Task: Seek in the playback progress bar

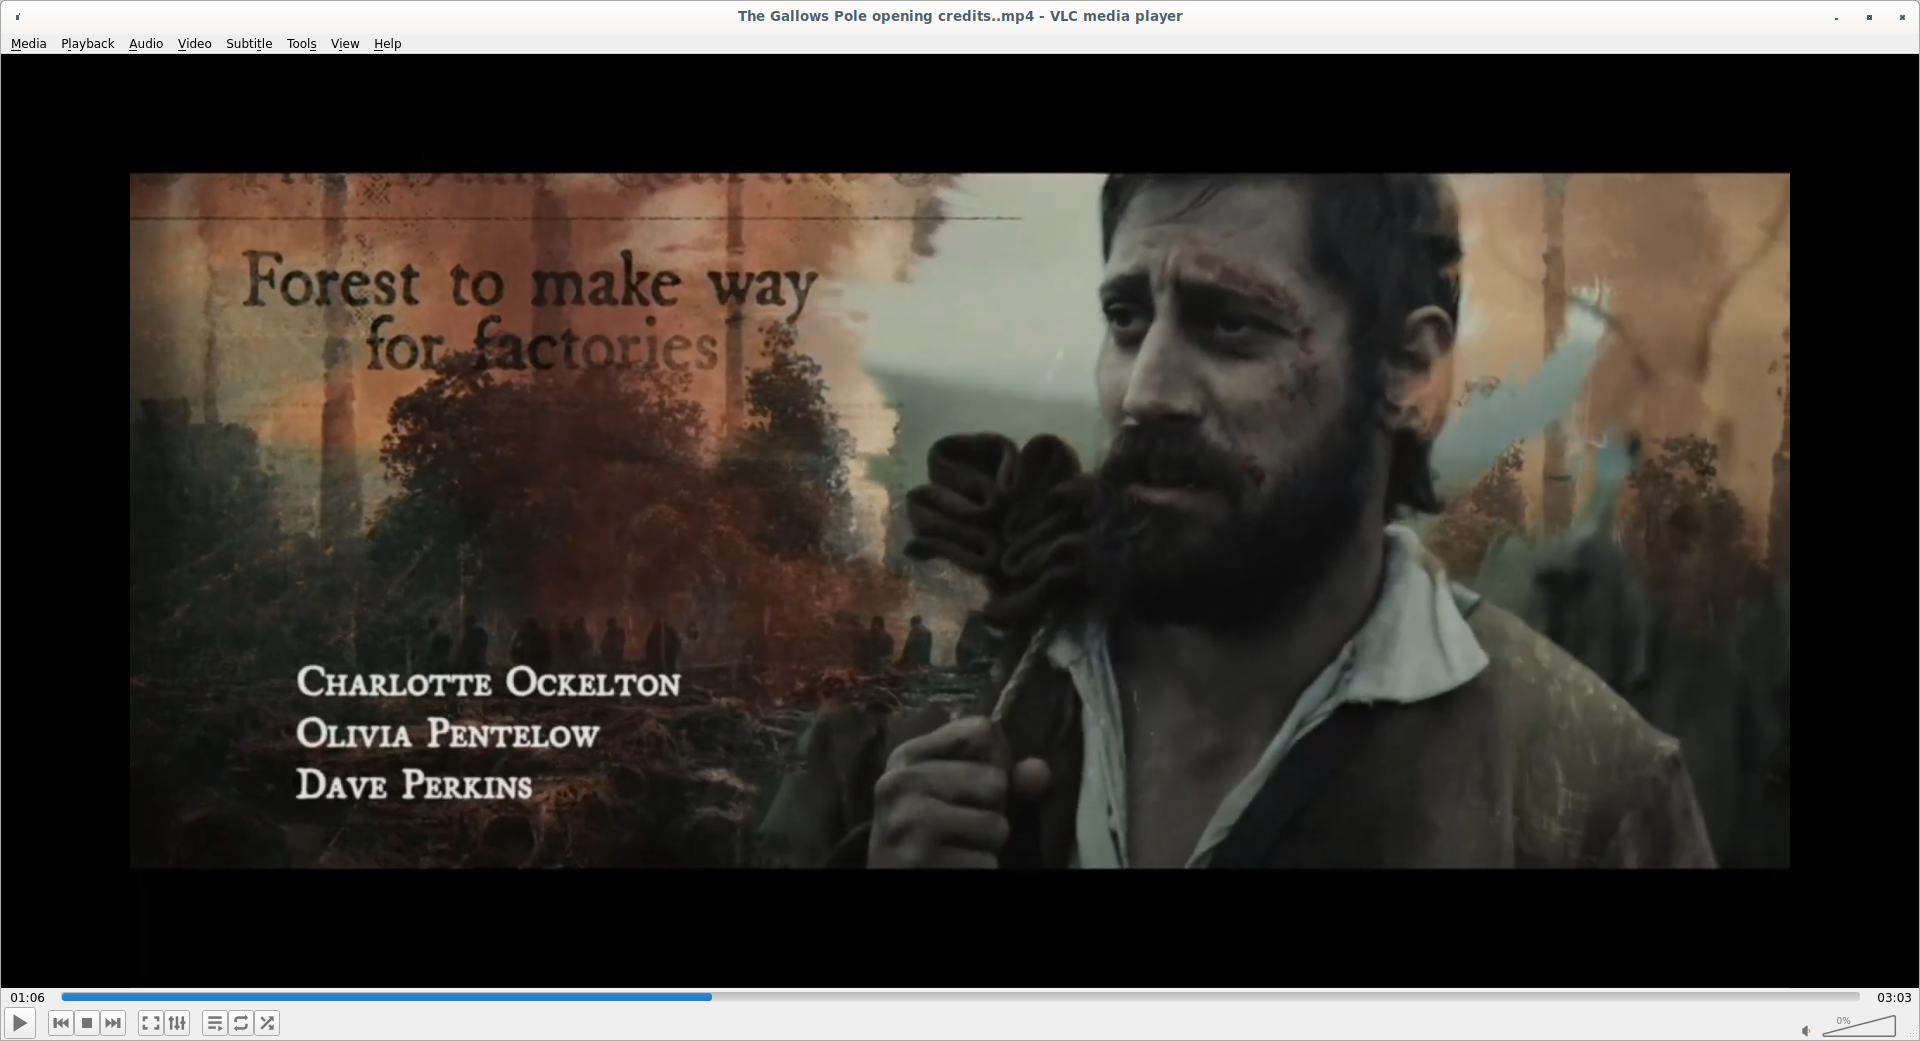Action: pos(960,997)
